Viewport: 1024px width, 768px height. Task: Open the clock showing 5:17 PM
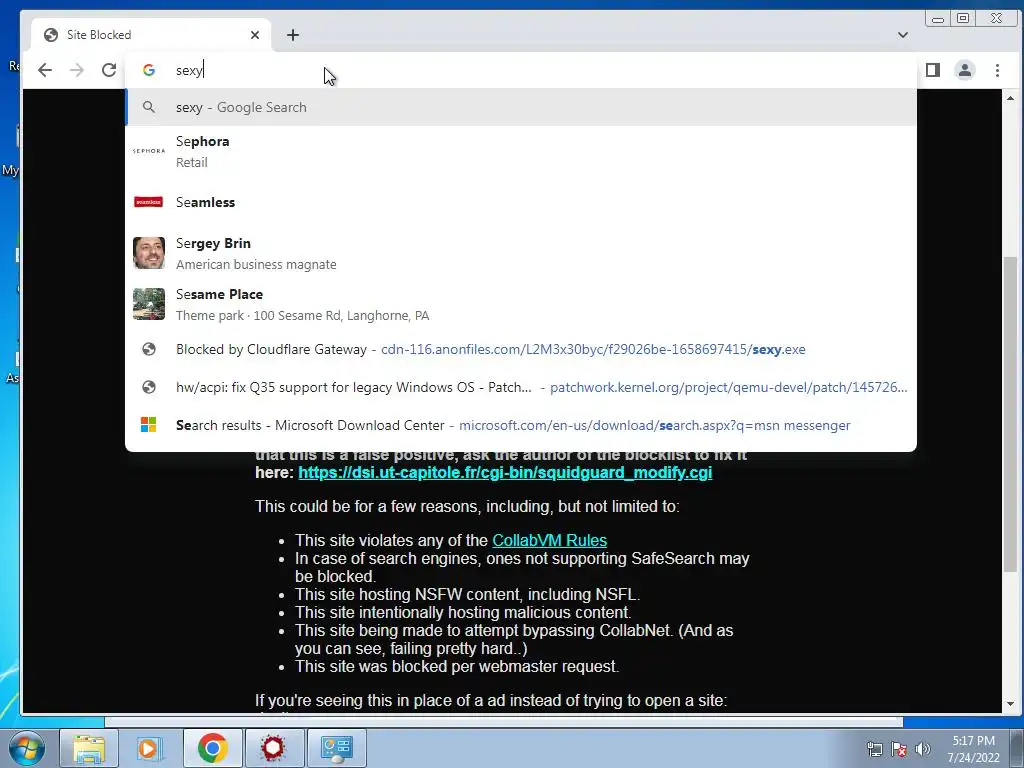973,748
